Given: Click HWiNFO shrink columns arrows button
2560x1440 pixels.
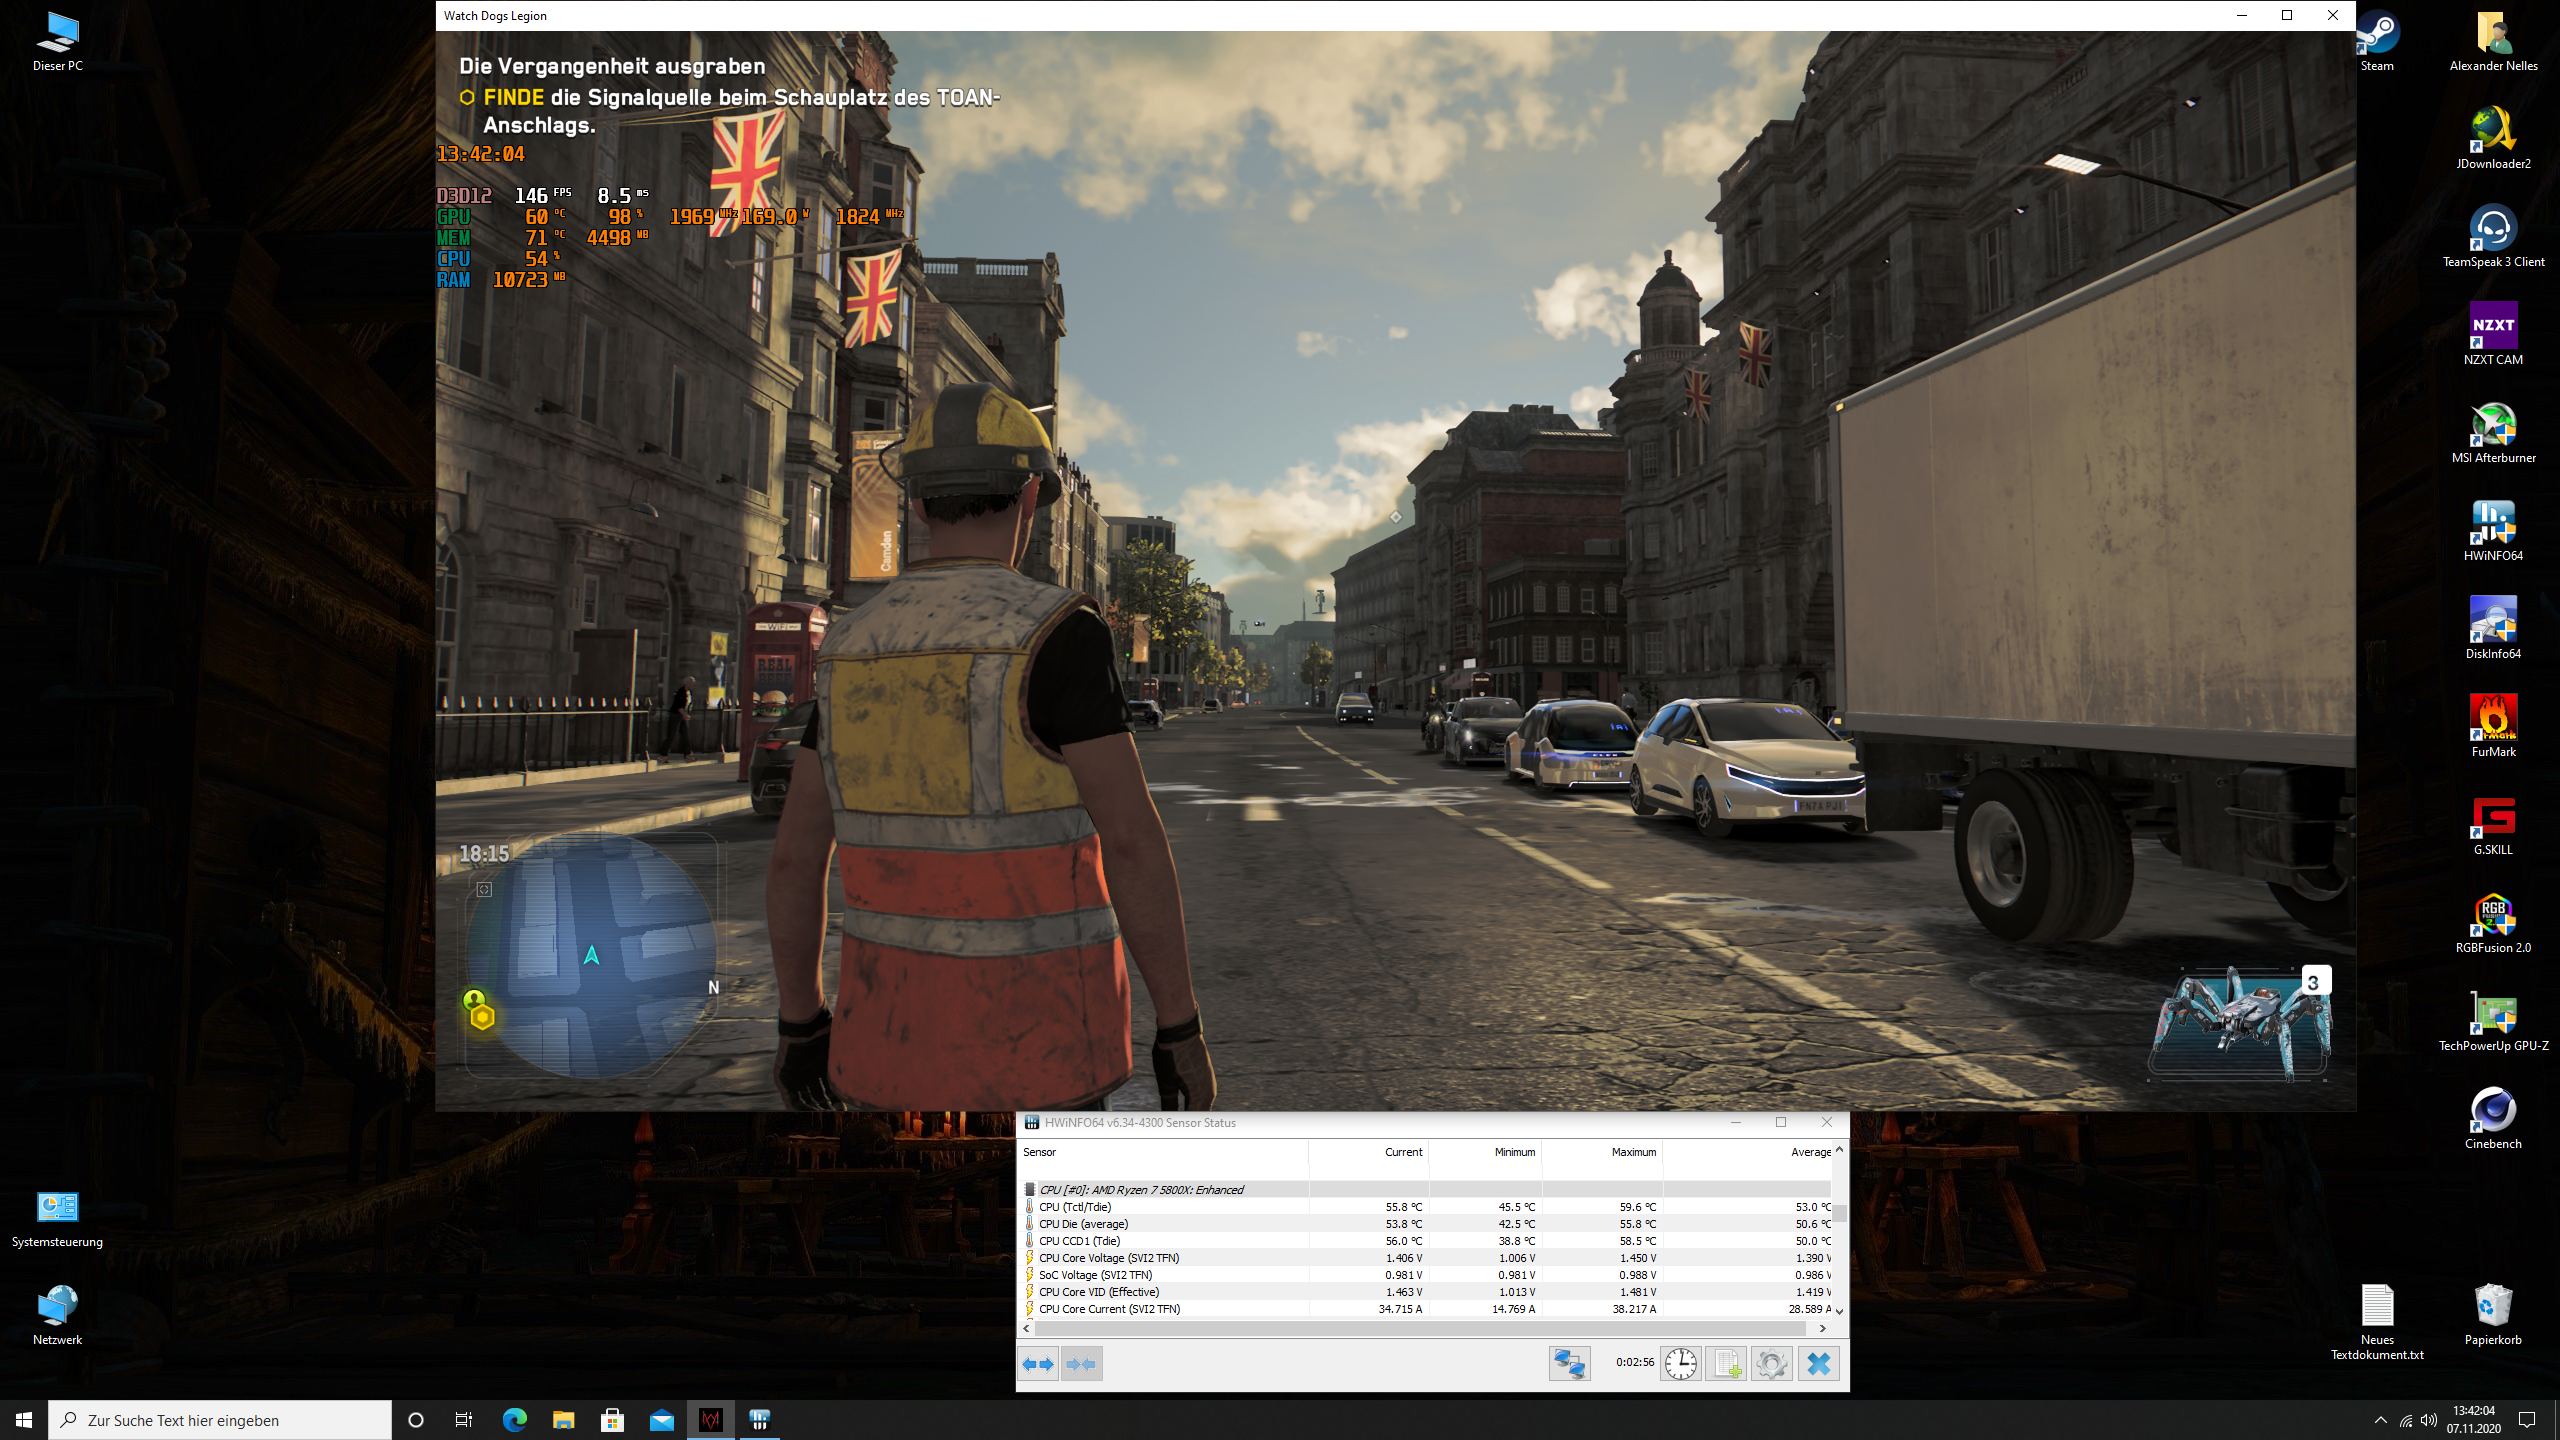Looking at the screenshot, I should [x=1082, y=1364].
